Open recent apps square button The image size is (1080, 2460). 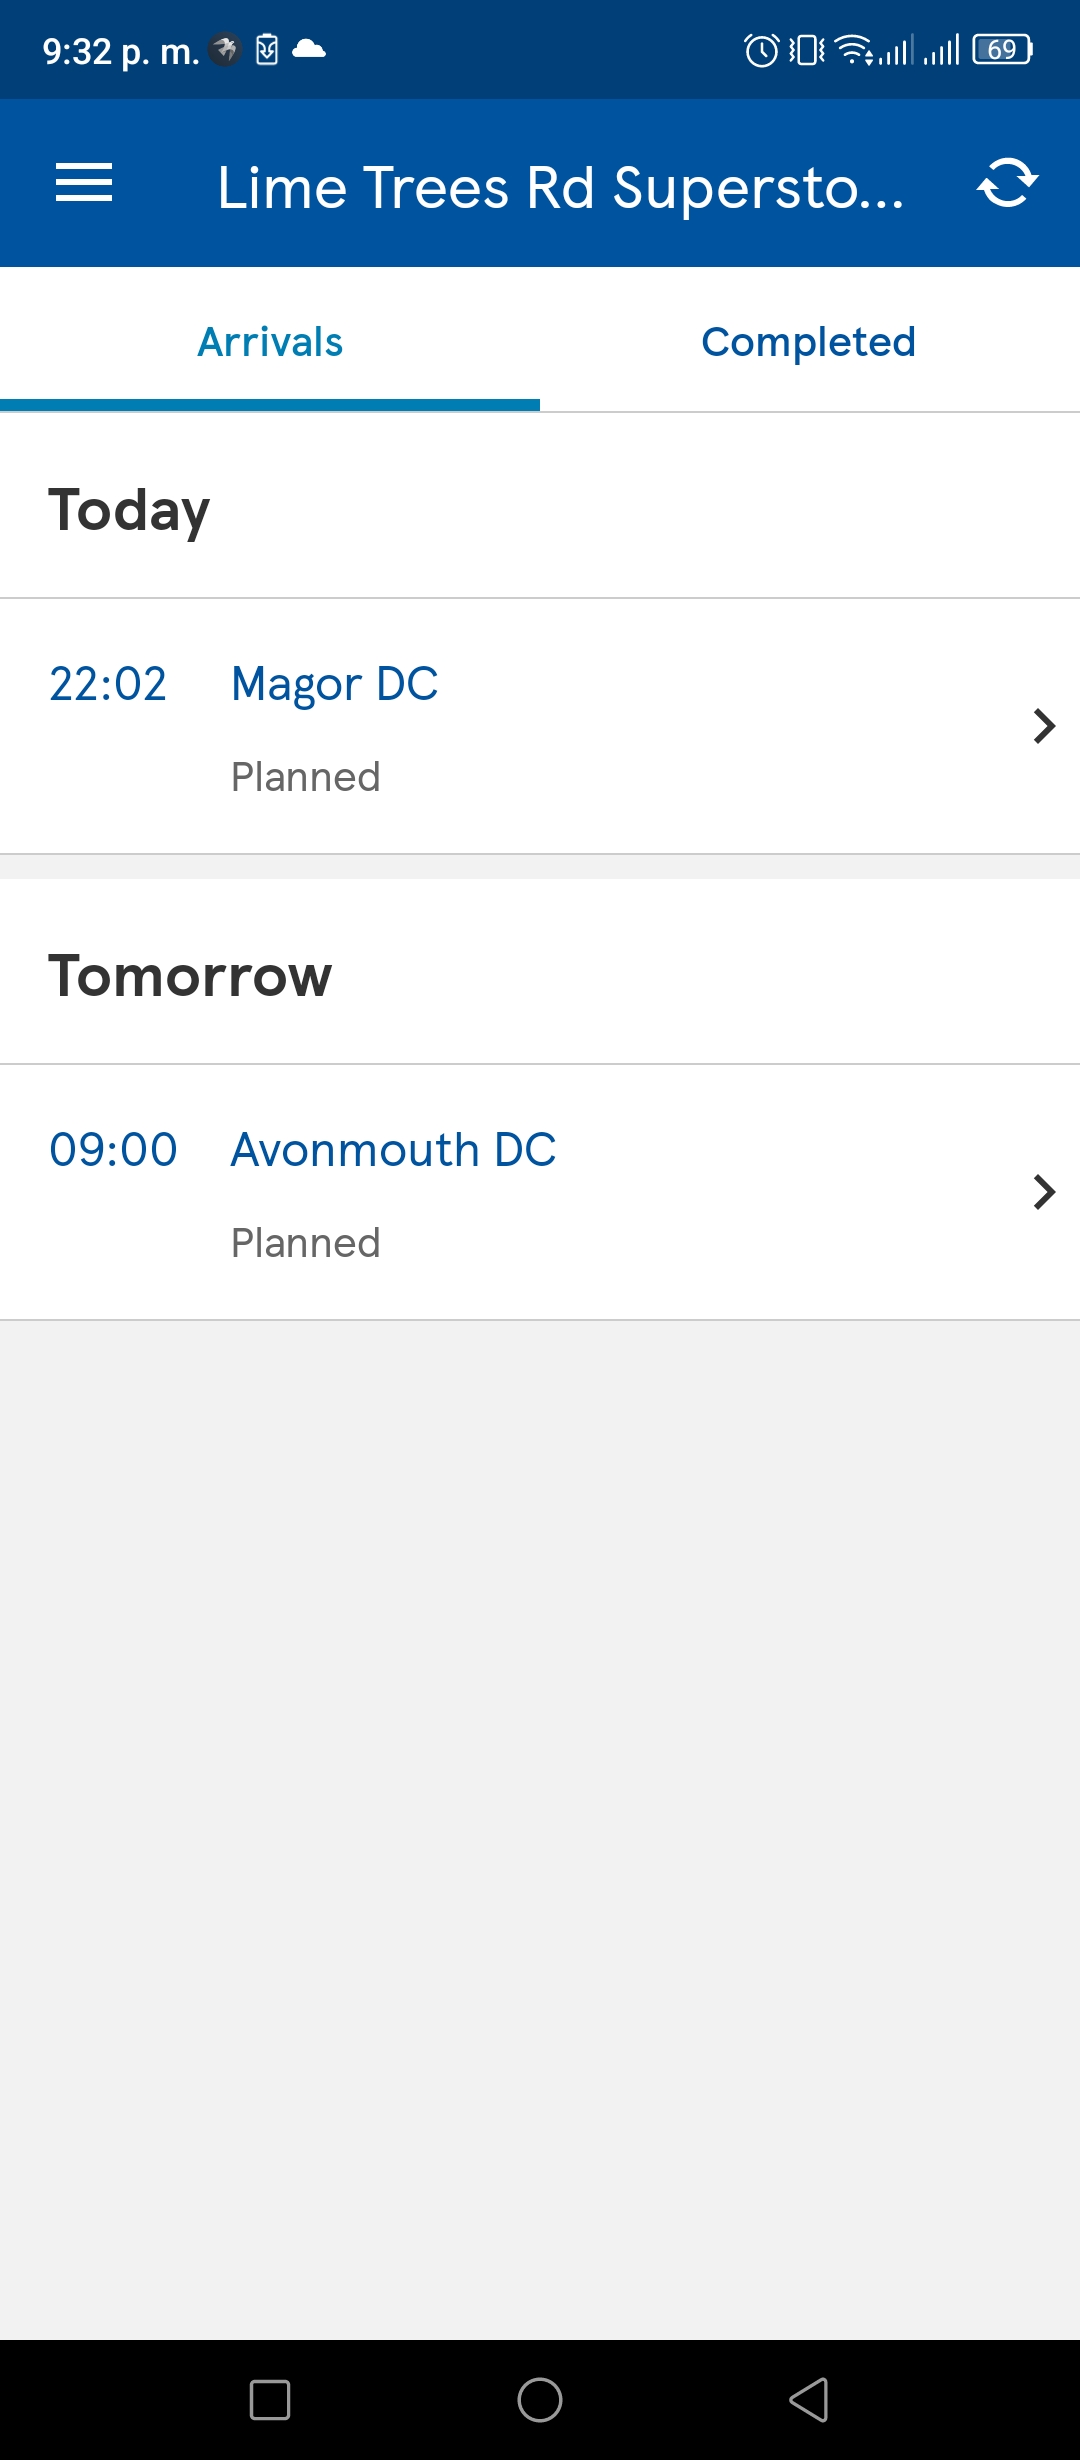(270, 2400)
